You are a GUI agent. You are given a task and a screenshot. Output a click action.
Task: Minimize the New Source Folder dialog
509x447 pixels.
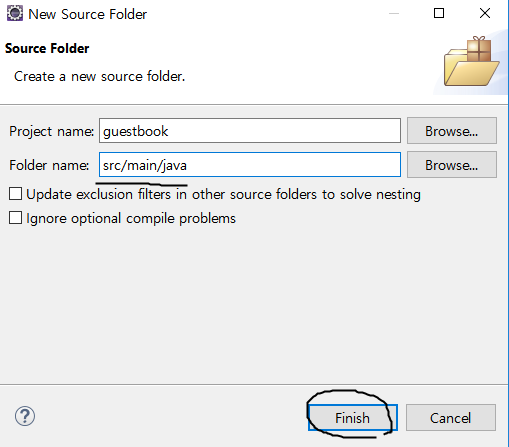coord(394,13)
